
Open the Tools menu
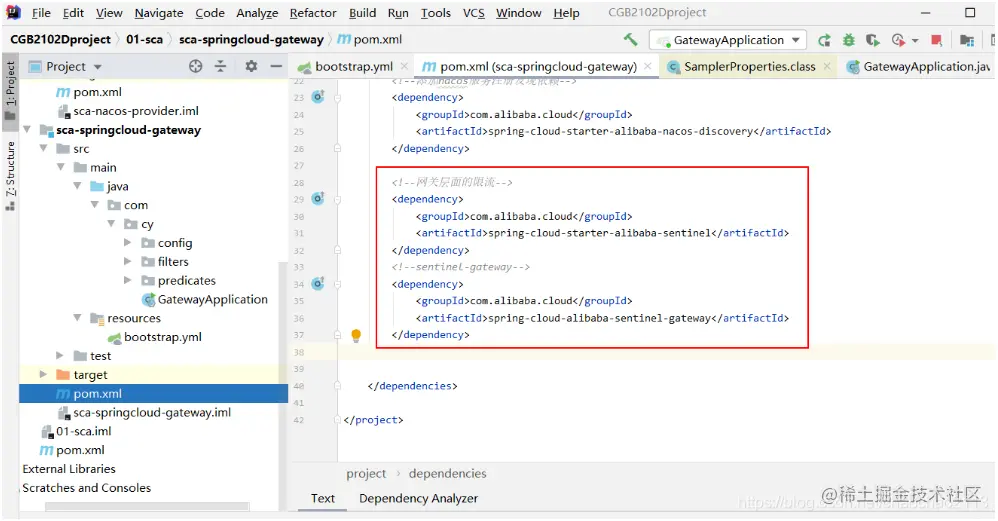pyautogui.click(x=435, y=13)
